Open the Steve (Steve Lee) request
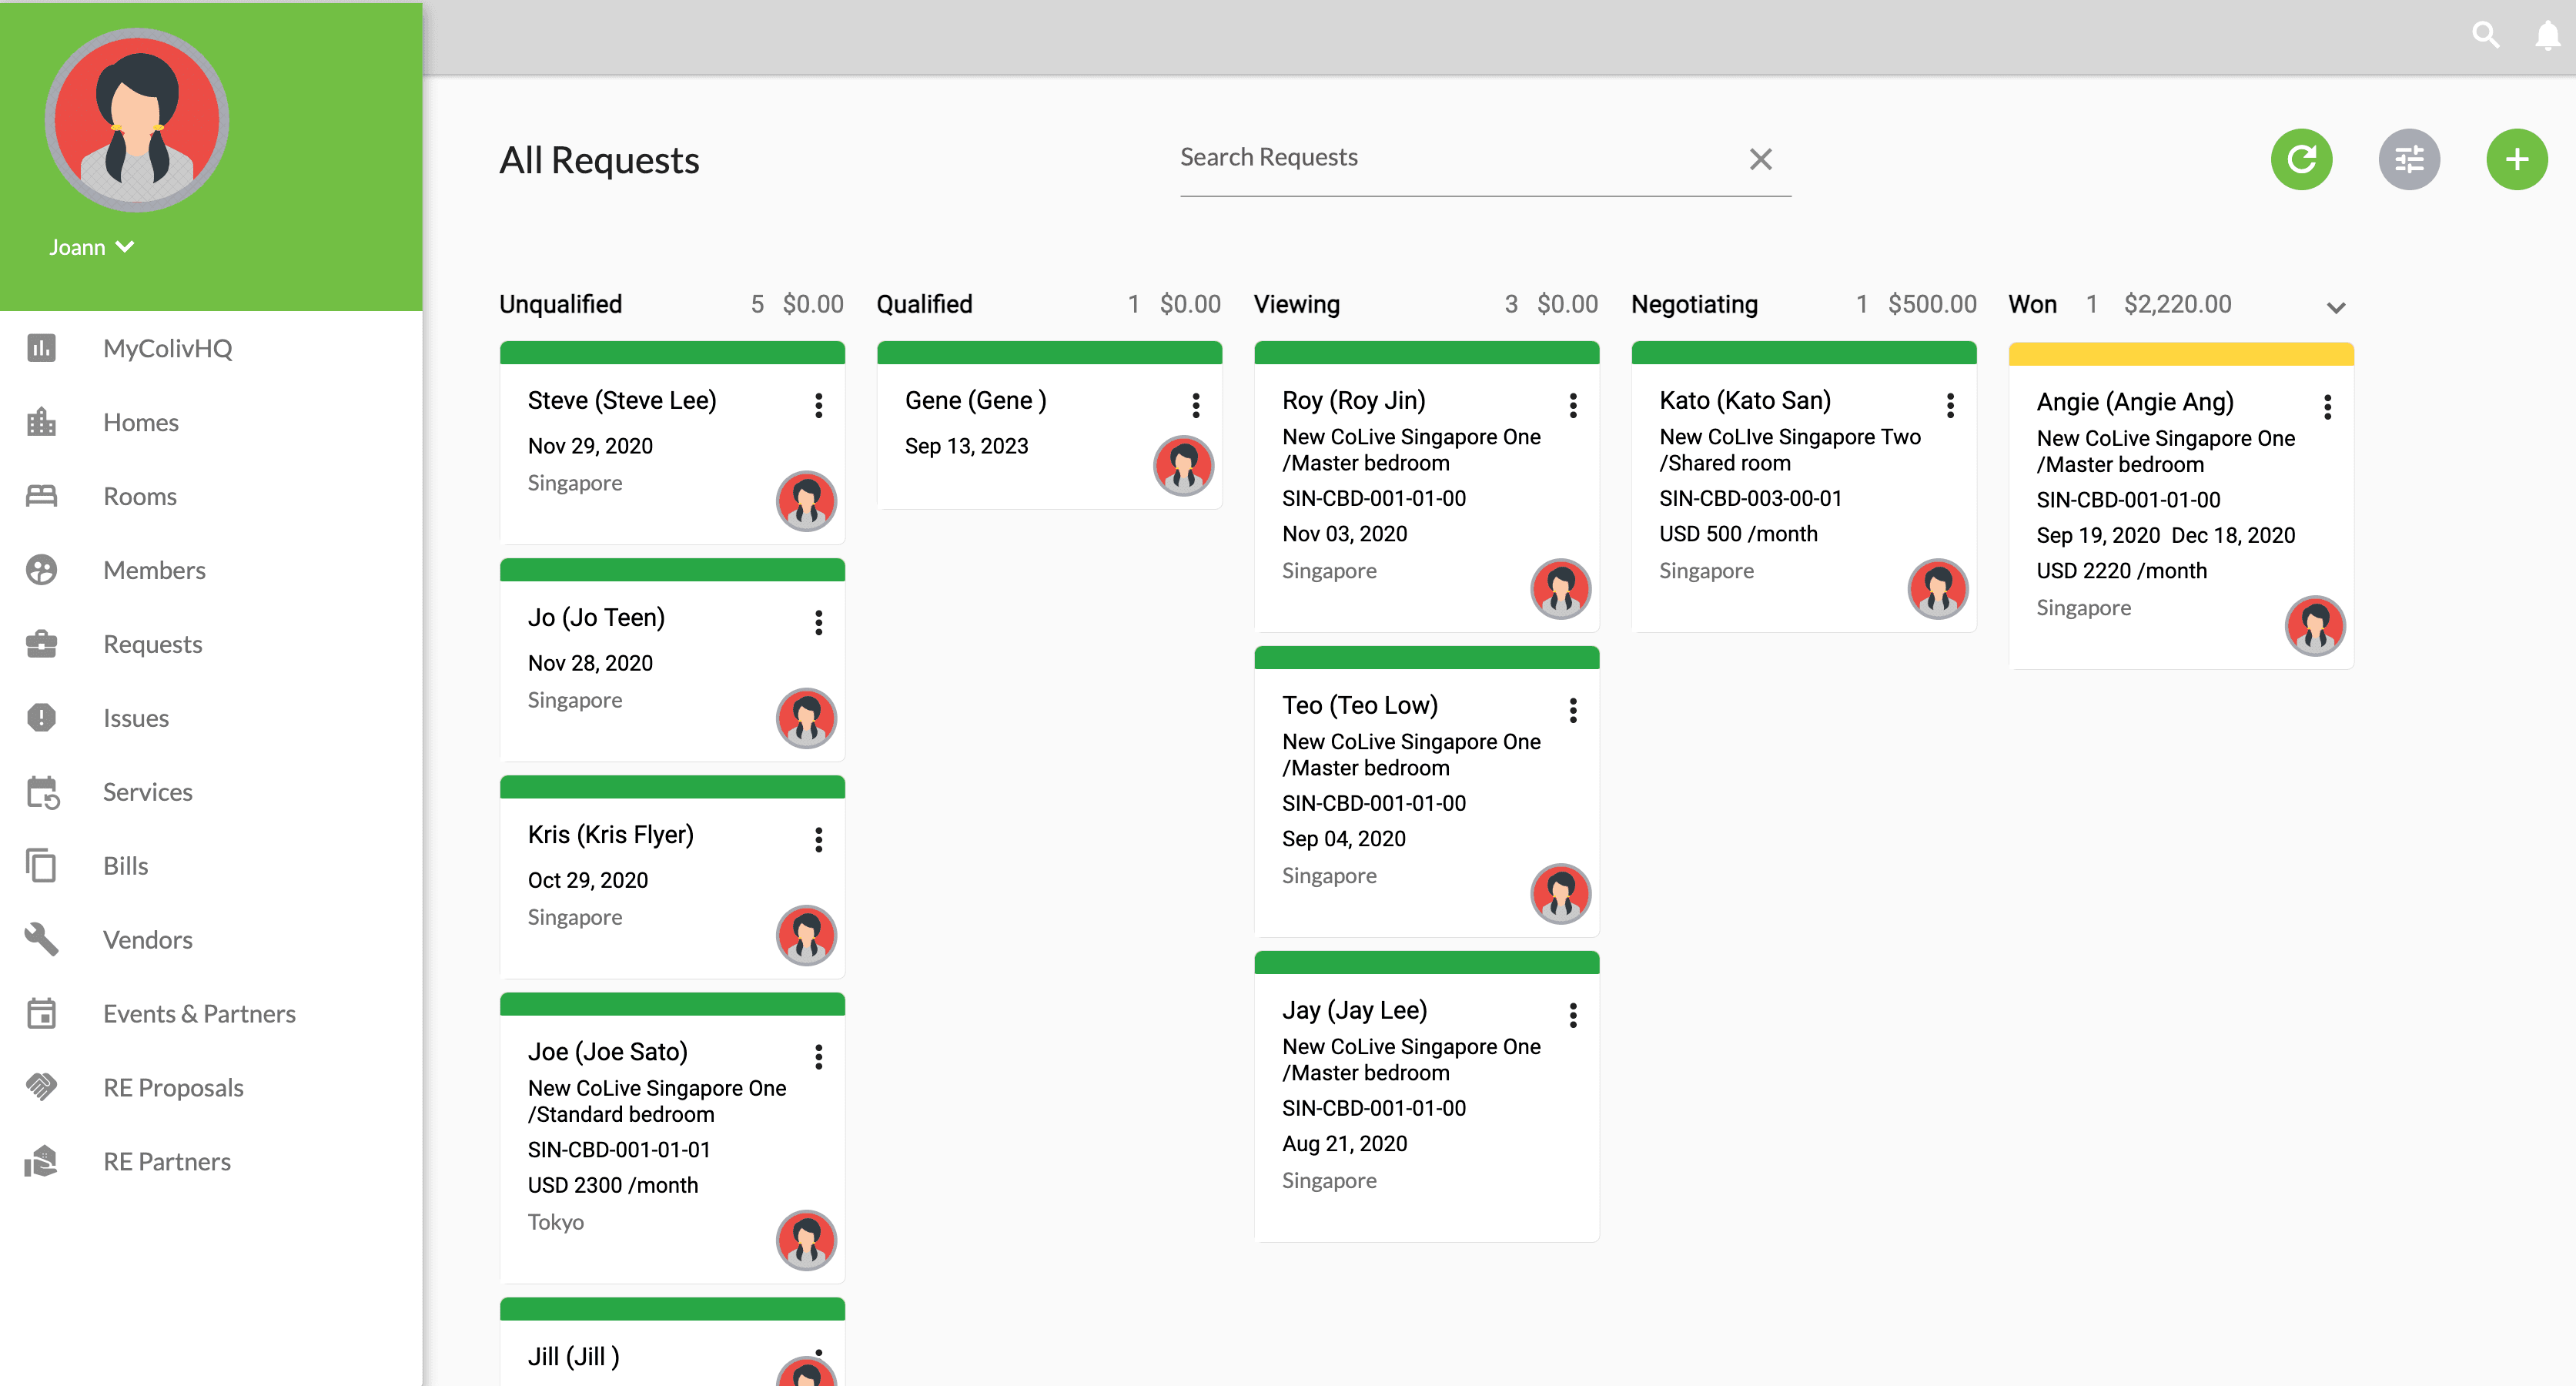Image resolution: width=2576 pixels, height=1386 pixels. (x=622, y=400)
